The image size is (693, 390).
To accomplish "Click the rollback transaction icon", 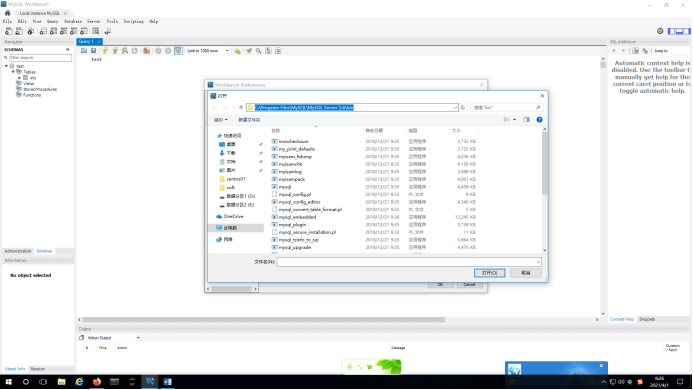I will 168,51.
